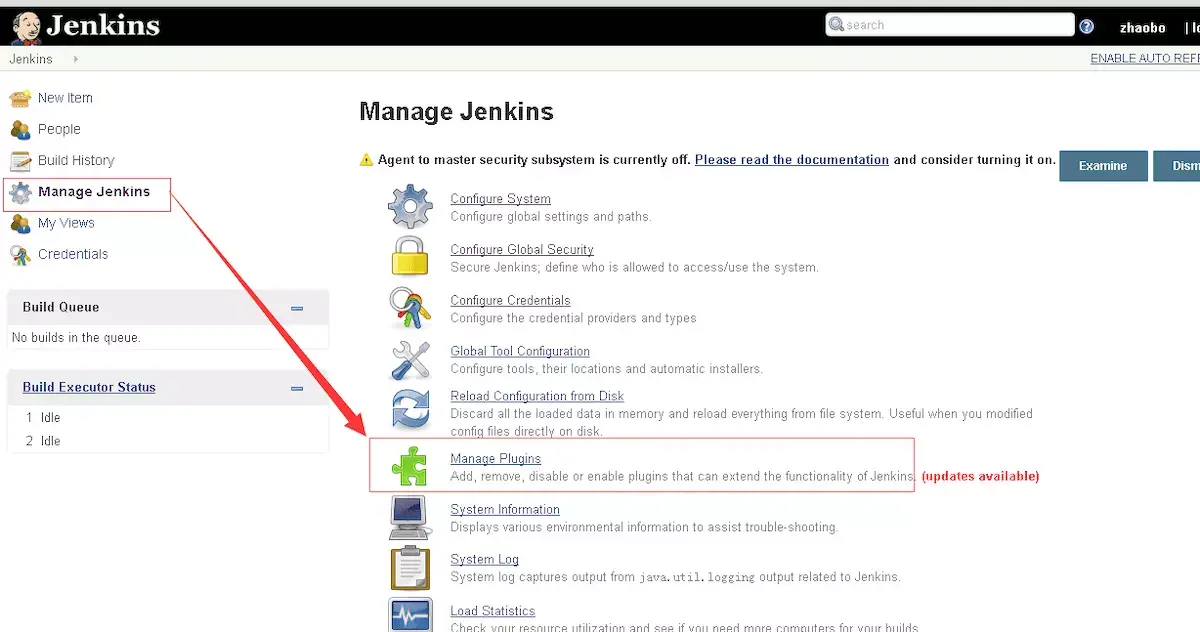The height and width of the screenshot is (632, 1200).
Task: Click the Reload Configuration refresh icon
Action: 410,409
